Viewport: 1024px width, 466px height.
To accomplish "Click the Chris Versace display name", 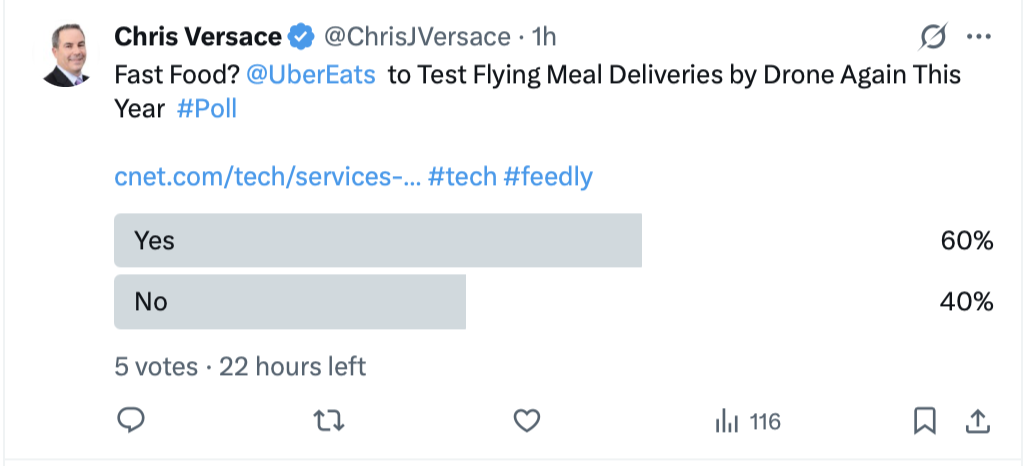I will 198,38.
